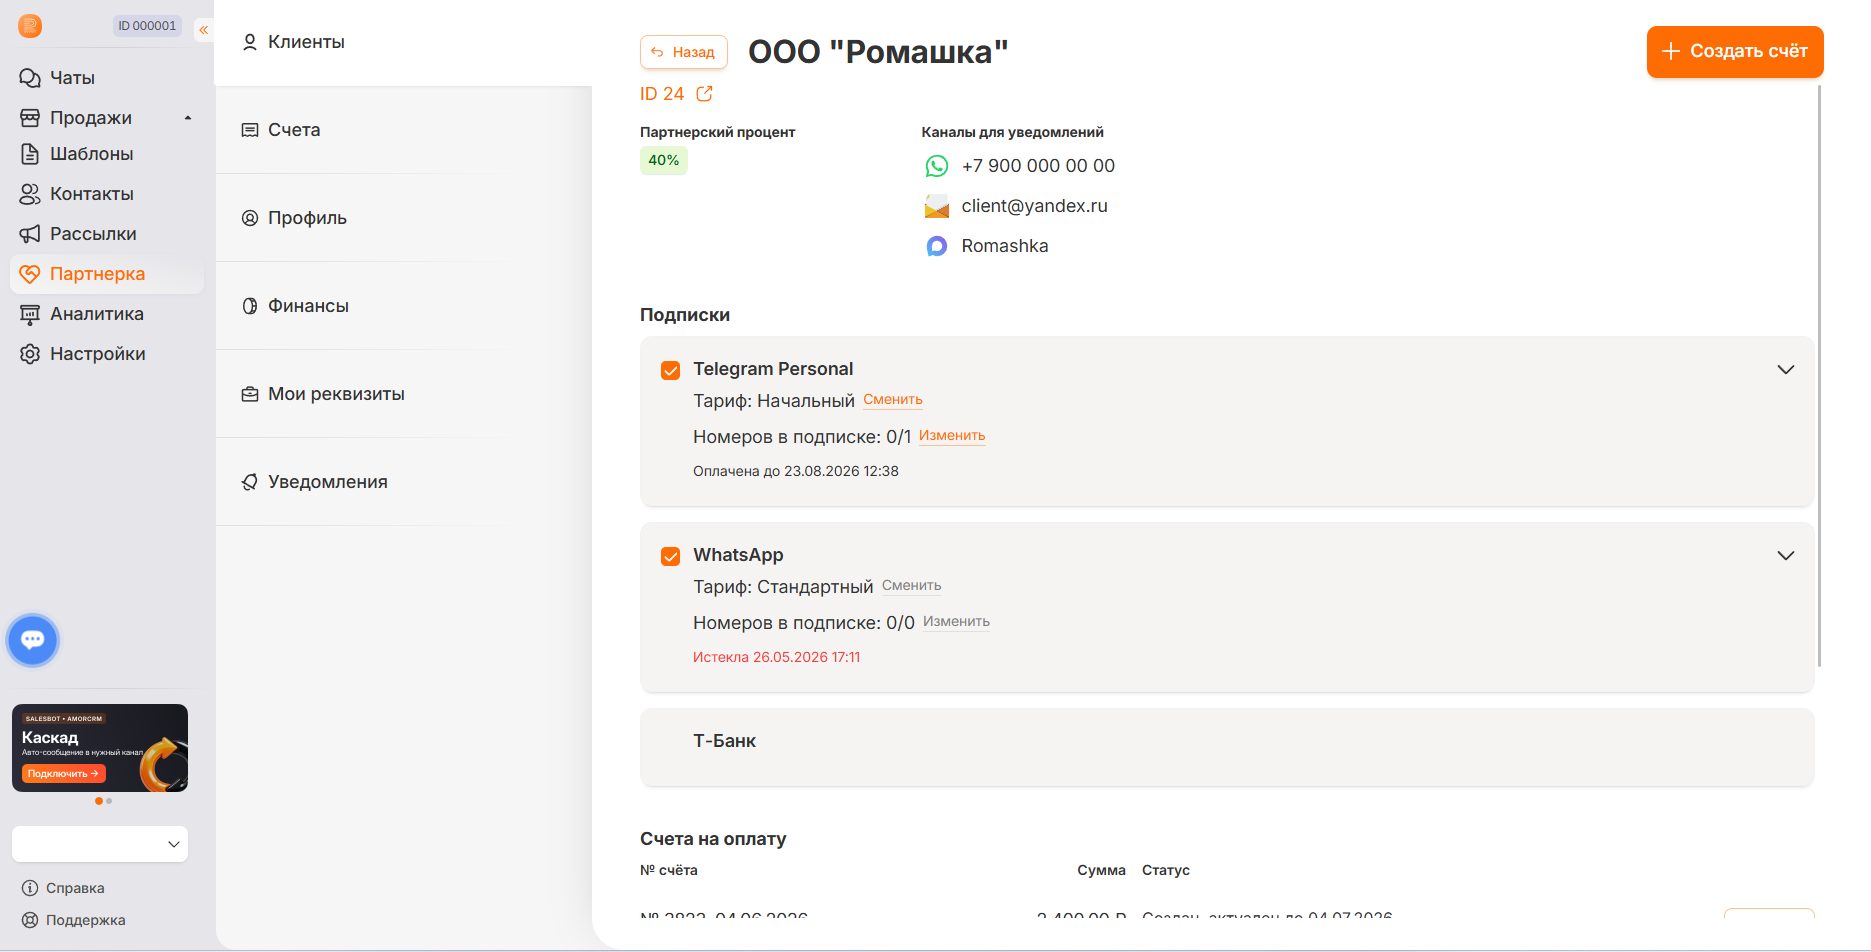Open the blue support chat bubble
This screenshot has width=1871, height=952.
point(33,640)
